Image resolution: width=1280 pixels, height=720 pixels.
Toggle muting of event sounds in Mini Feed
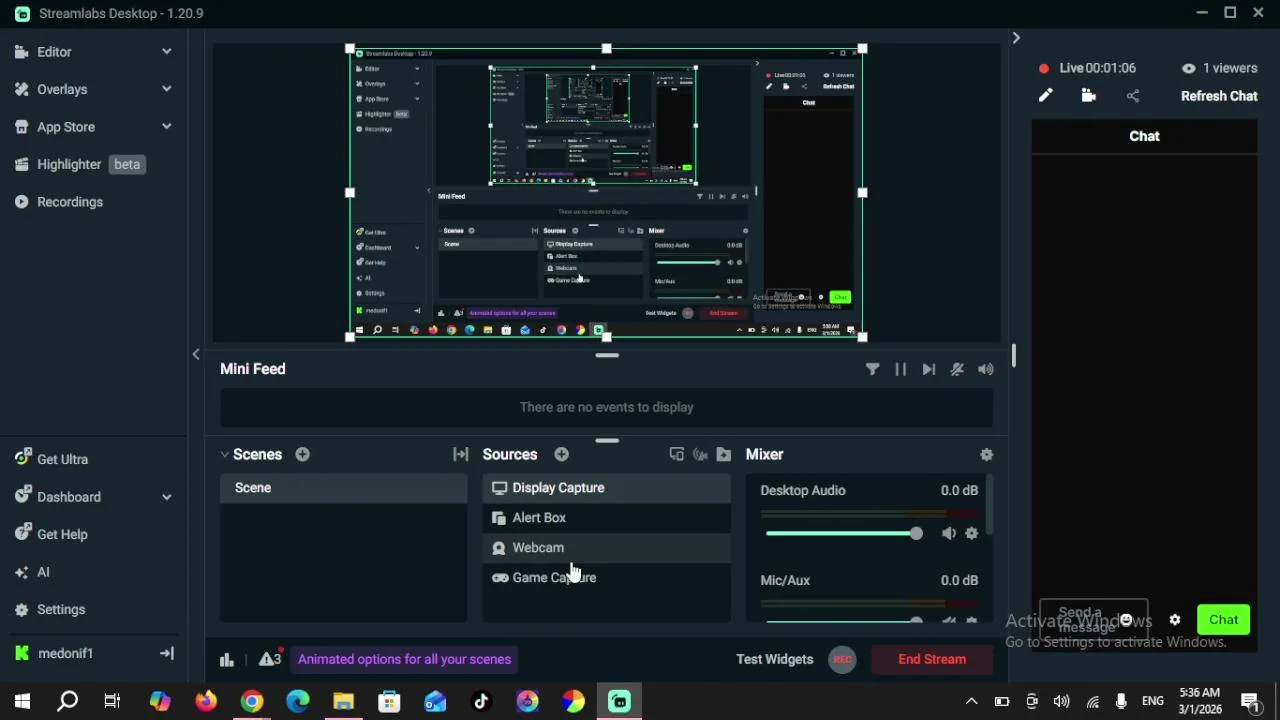click(x=957, y=369)
